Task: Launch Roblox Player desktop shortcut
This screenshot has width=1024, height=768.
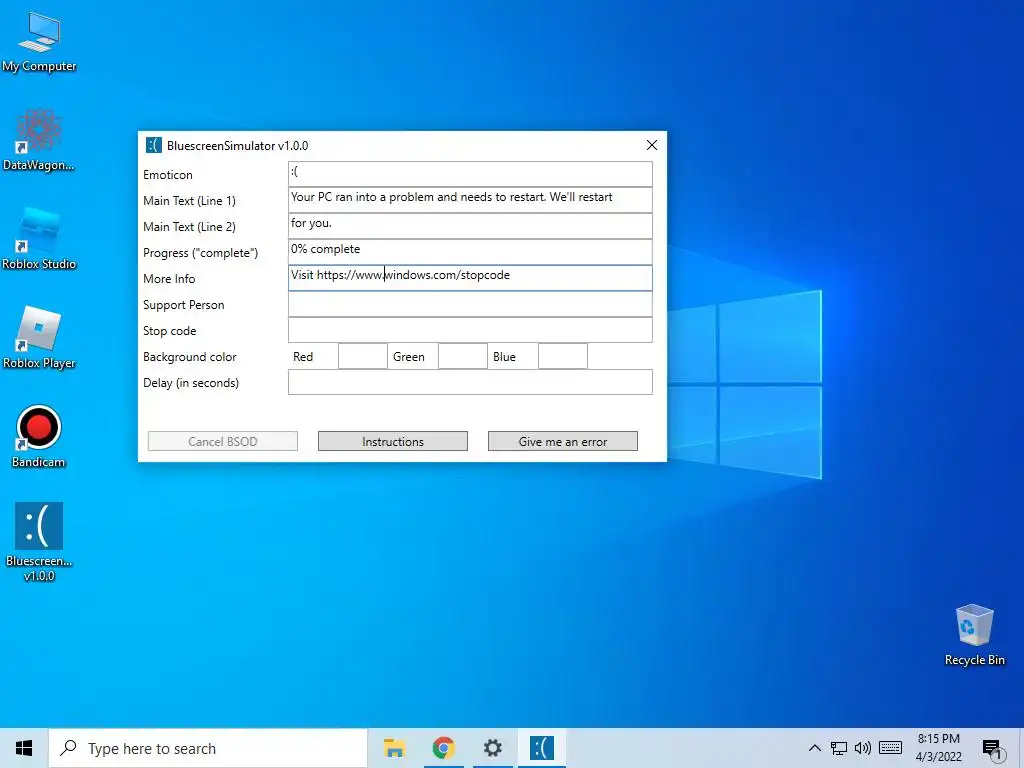Action: [x=39, y=338]
